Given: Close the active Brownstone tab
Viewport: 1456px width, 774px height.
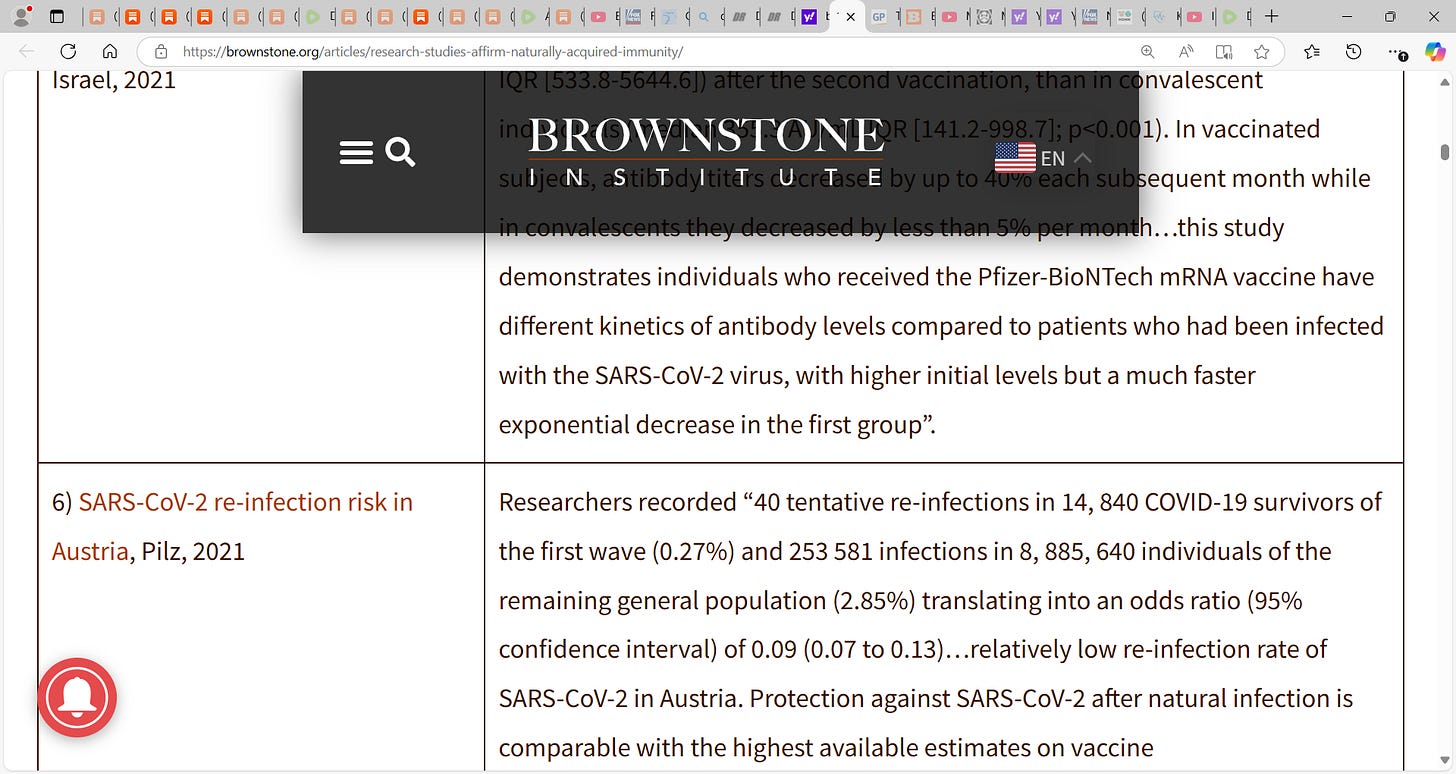Looking at the screenshot, I should [850, 17].
